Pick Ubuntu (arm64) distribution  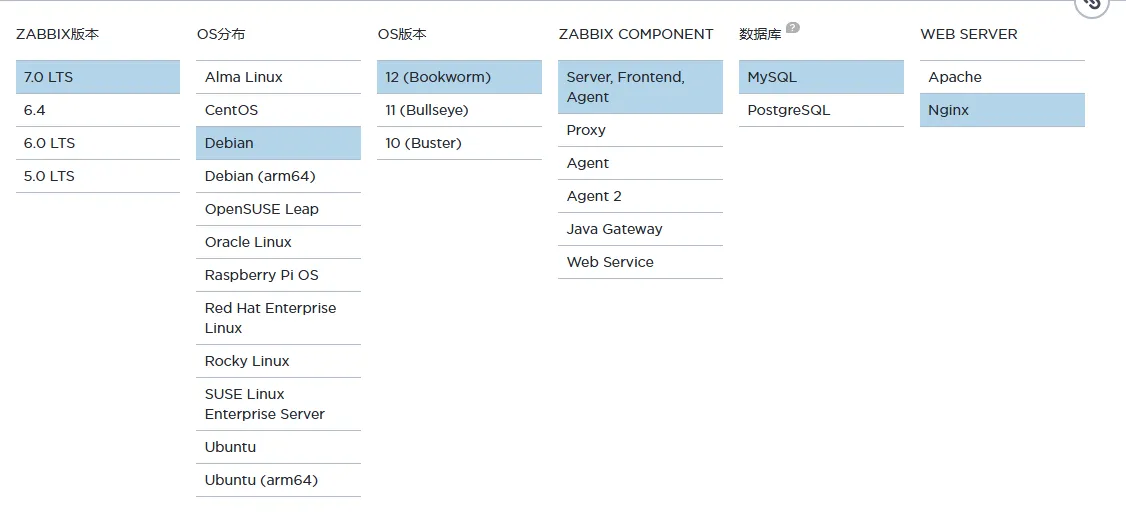tap(278, 480)
